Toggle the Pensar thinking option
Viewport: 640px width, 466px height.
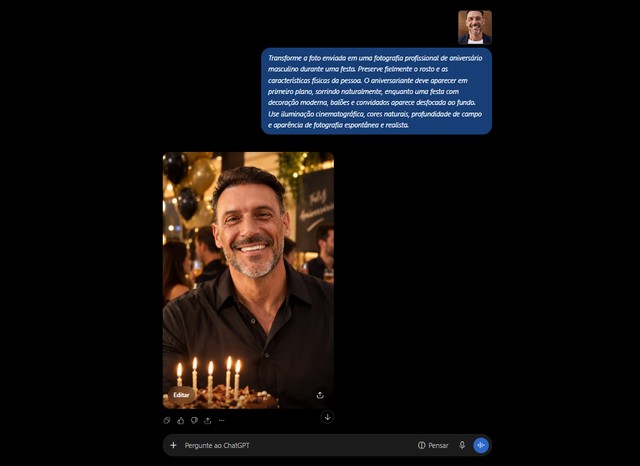pos(433,445)
